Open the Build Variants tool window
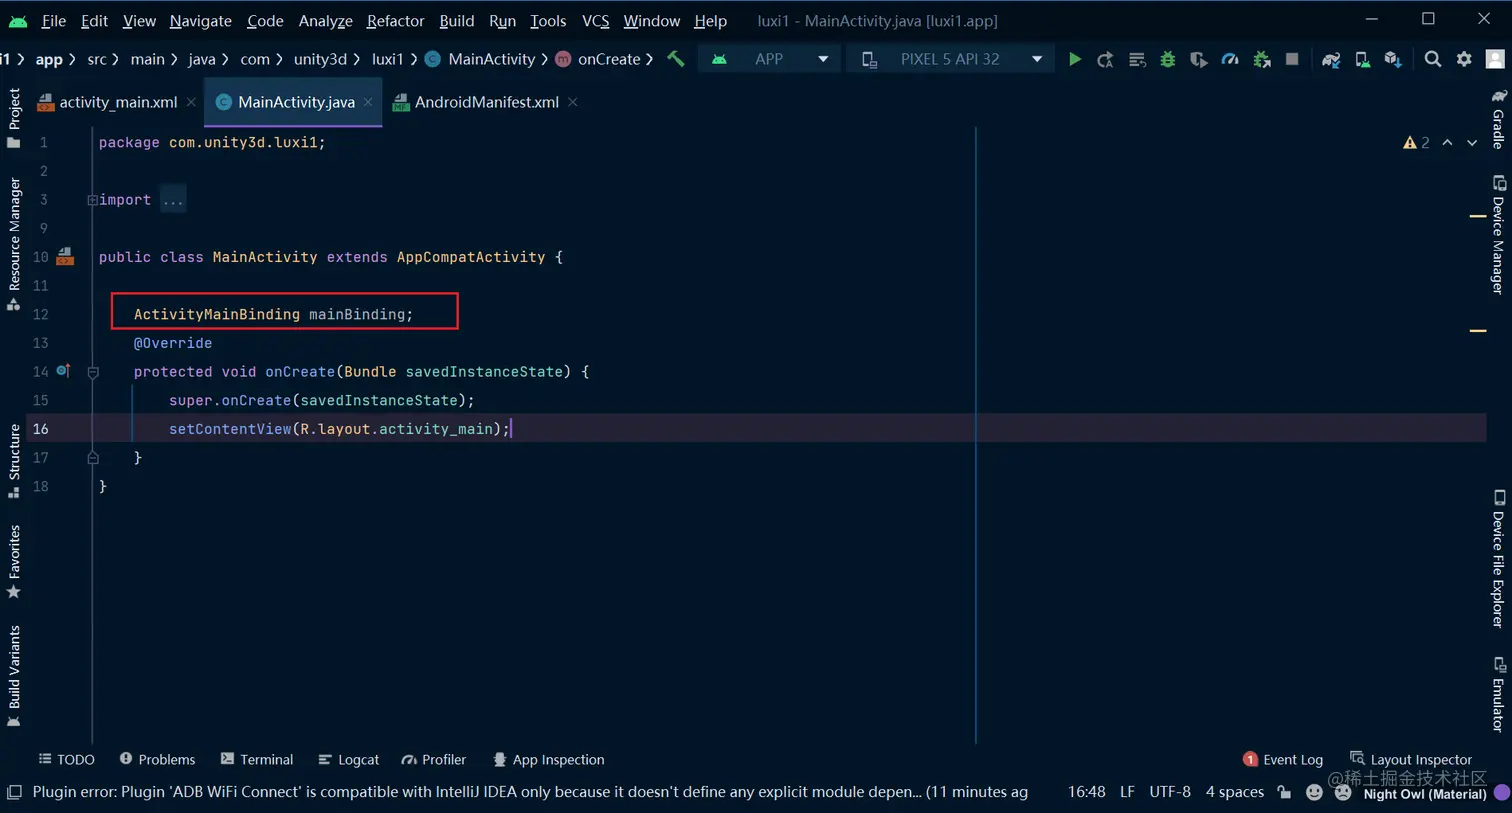 [14, 676]
